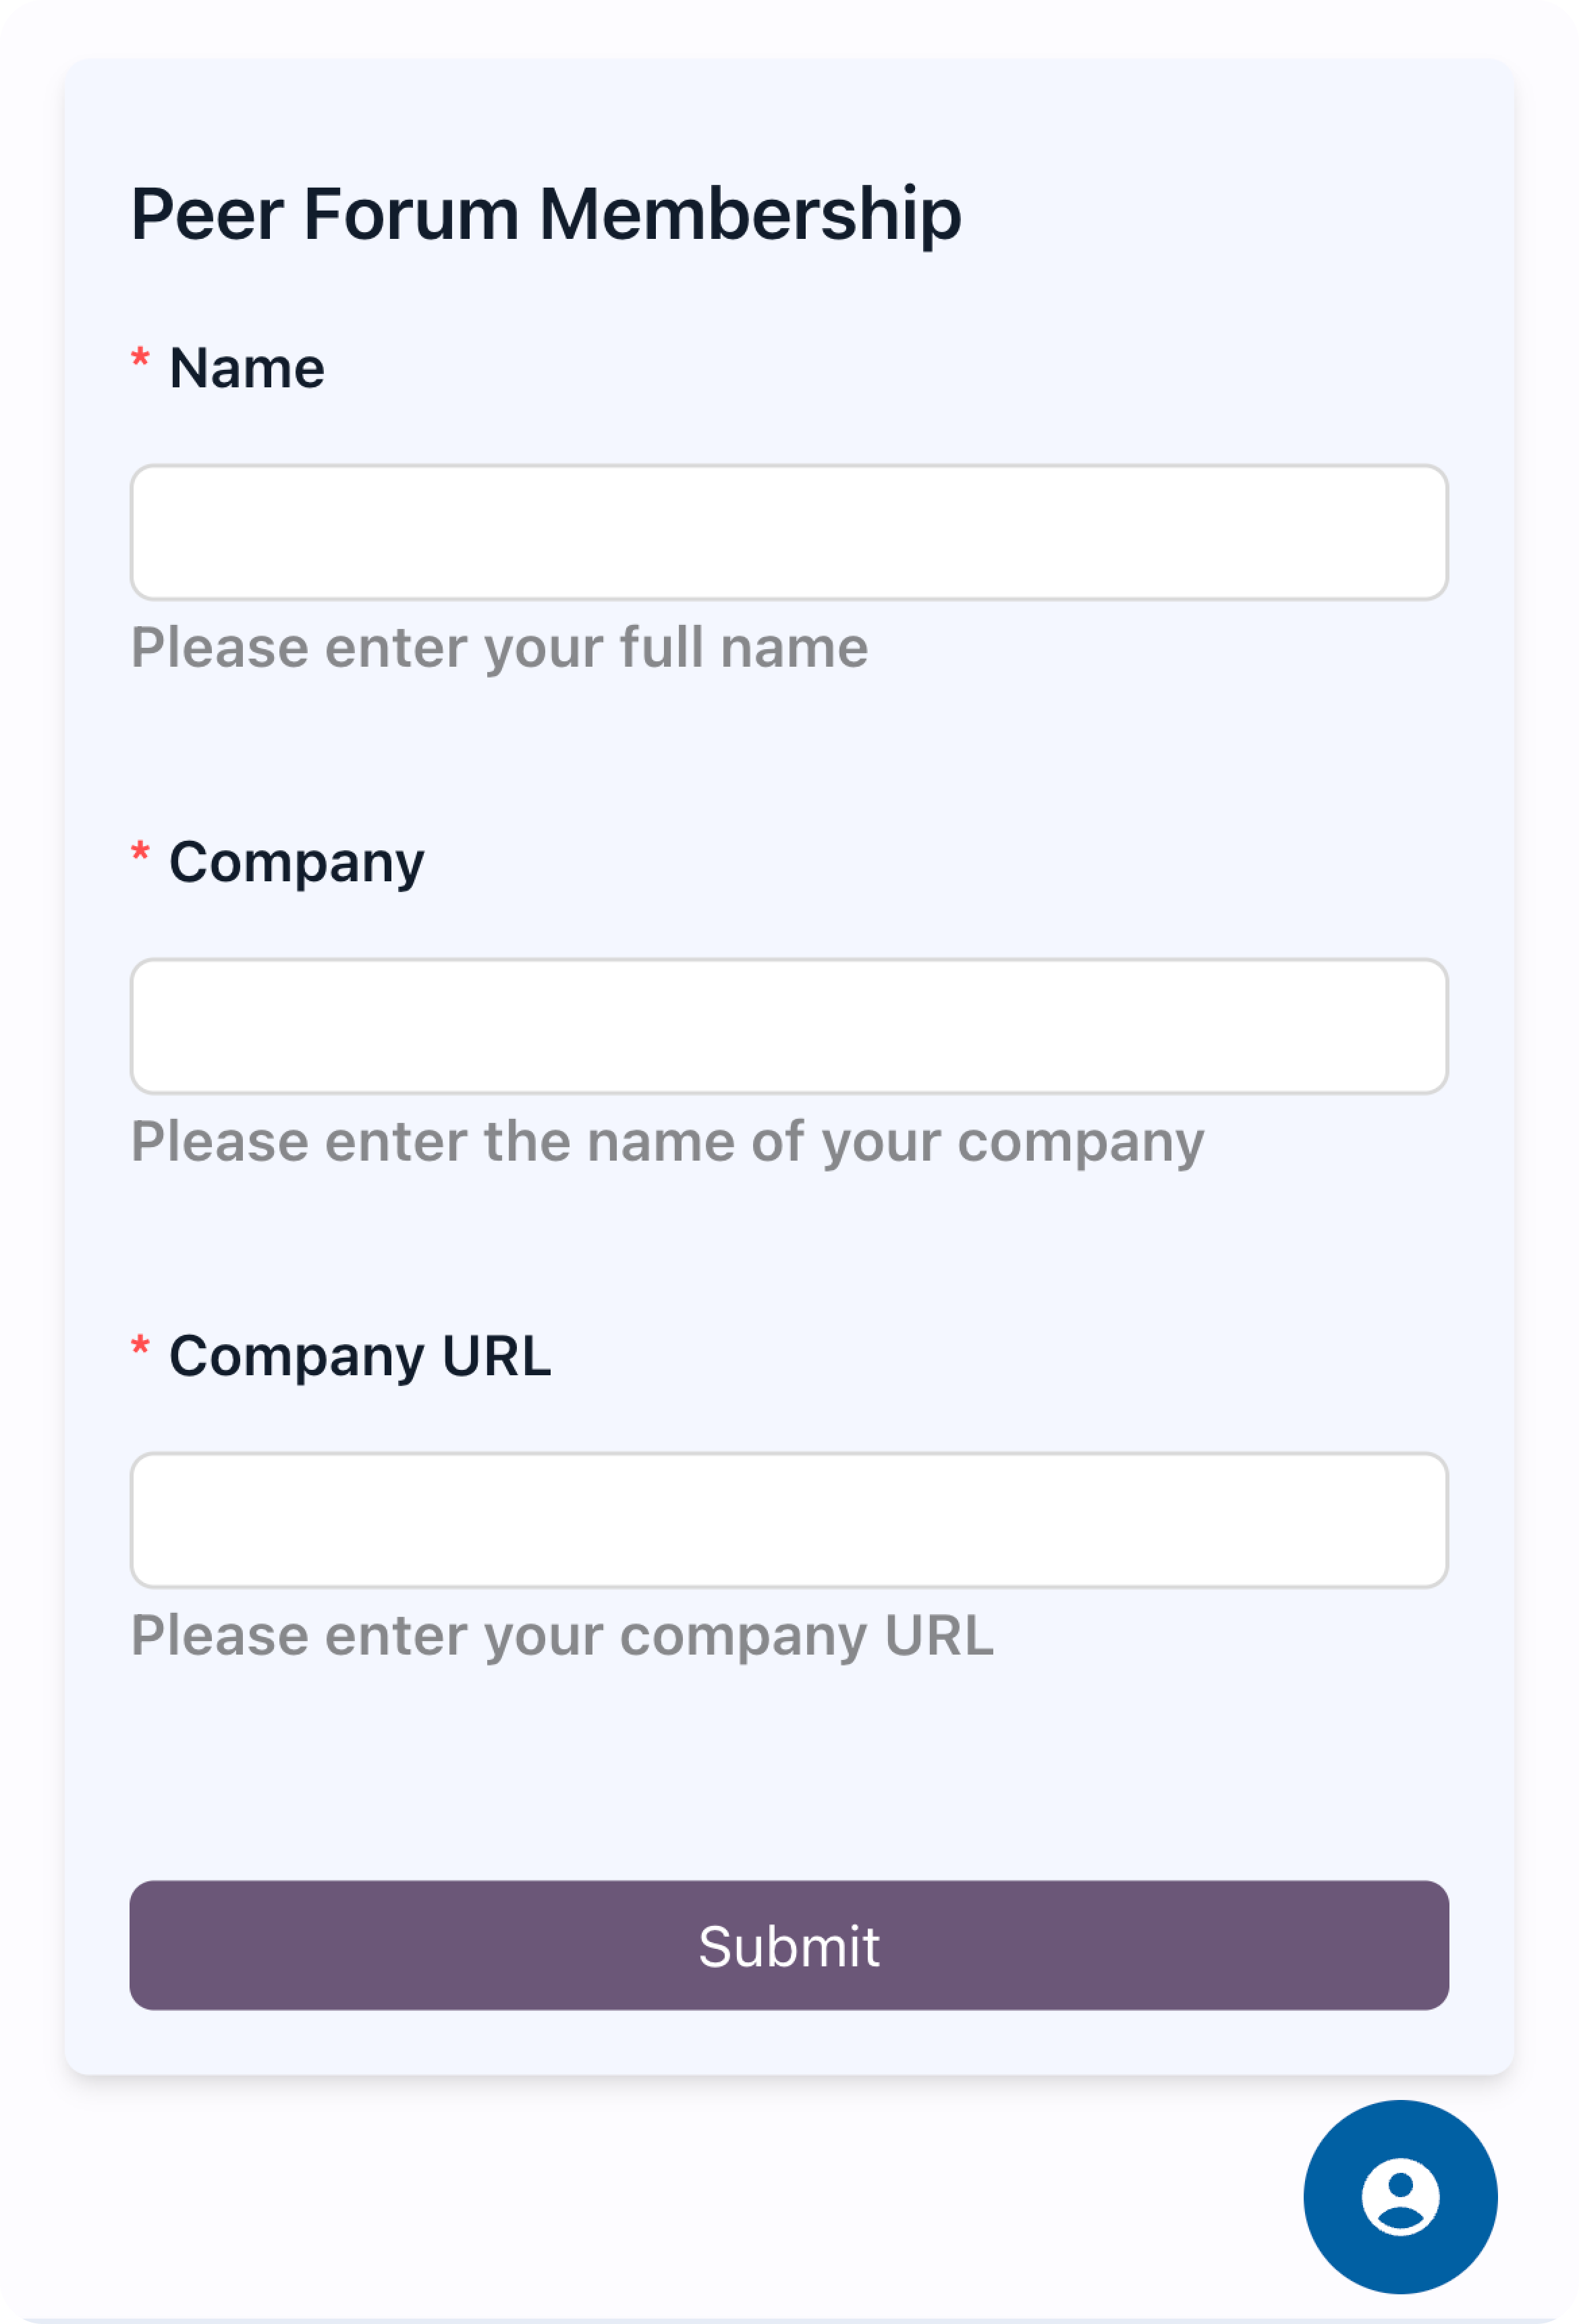
Task: Click the Name field label
Action: click(x=247, y=368)
